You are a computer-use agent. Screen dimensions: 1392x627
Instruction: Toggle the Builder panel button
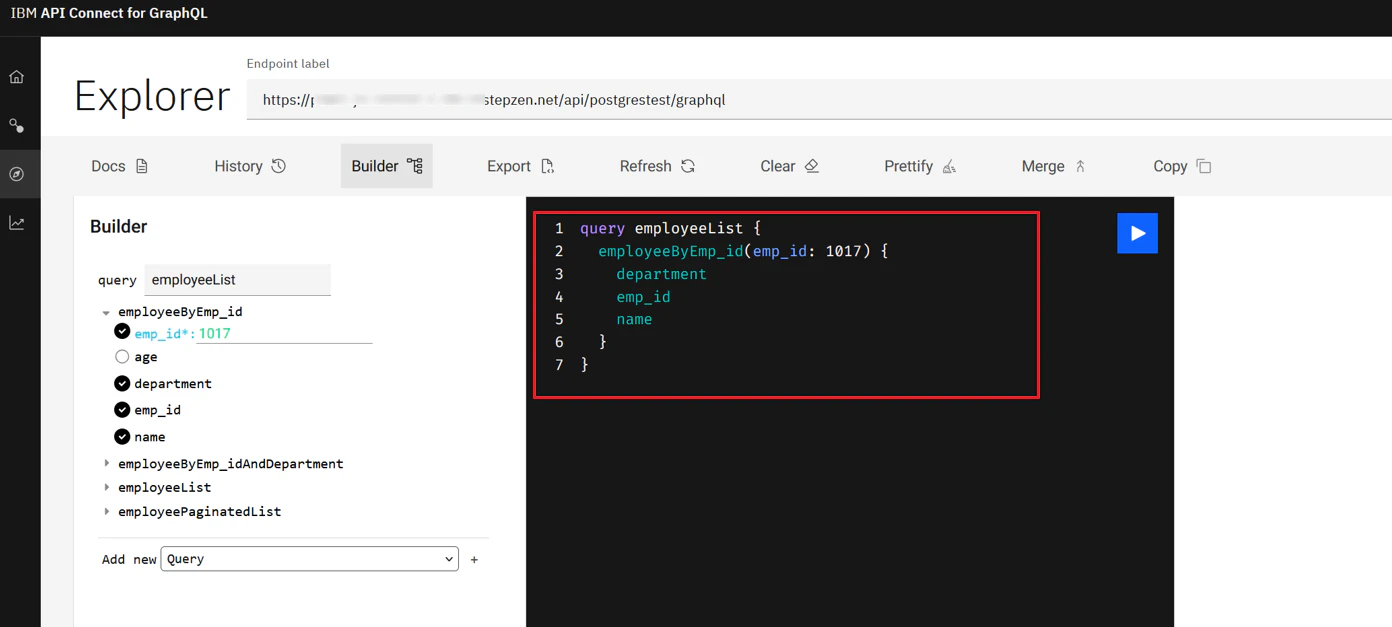[387, 166]
